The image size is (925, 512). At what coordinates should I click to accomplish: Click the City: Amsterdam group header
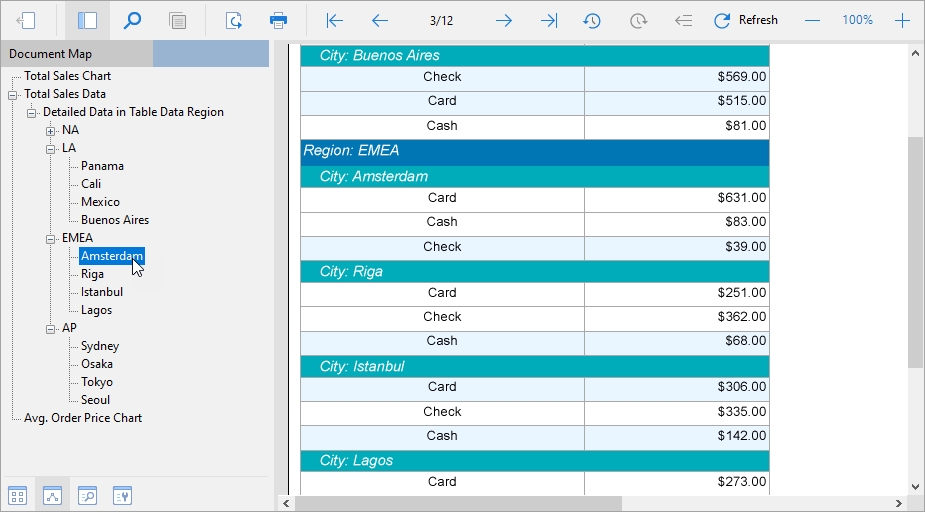[x=535, y=176]
